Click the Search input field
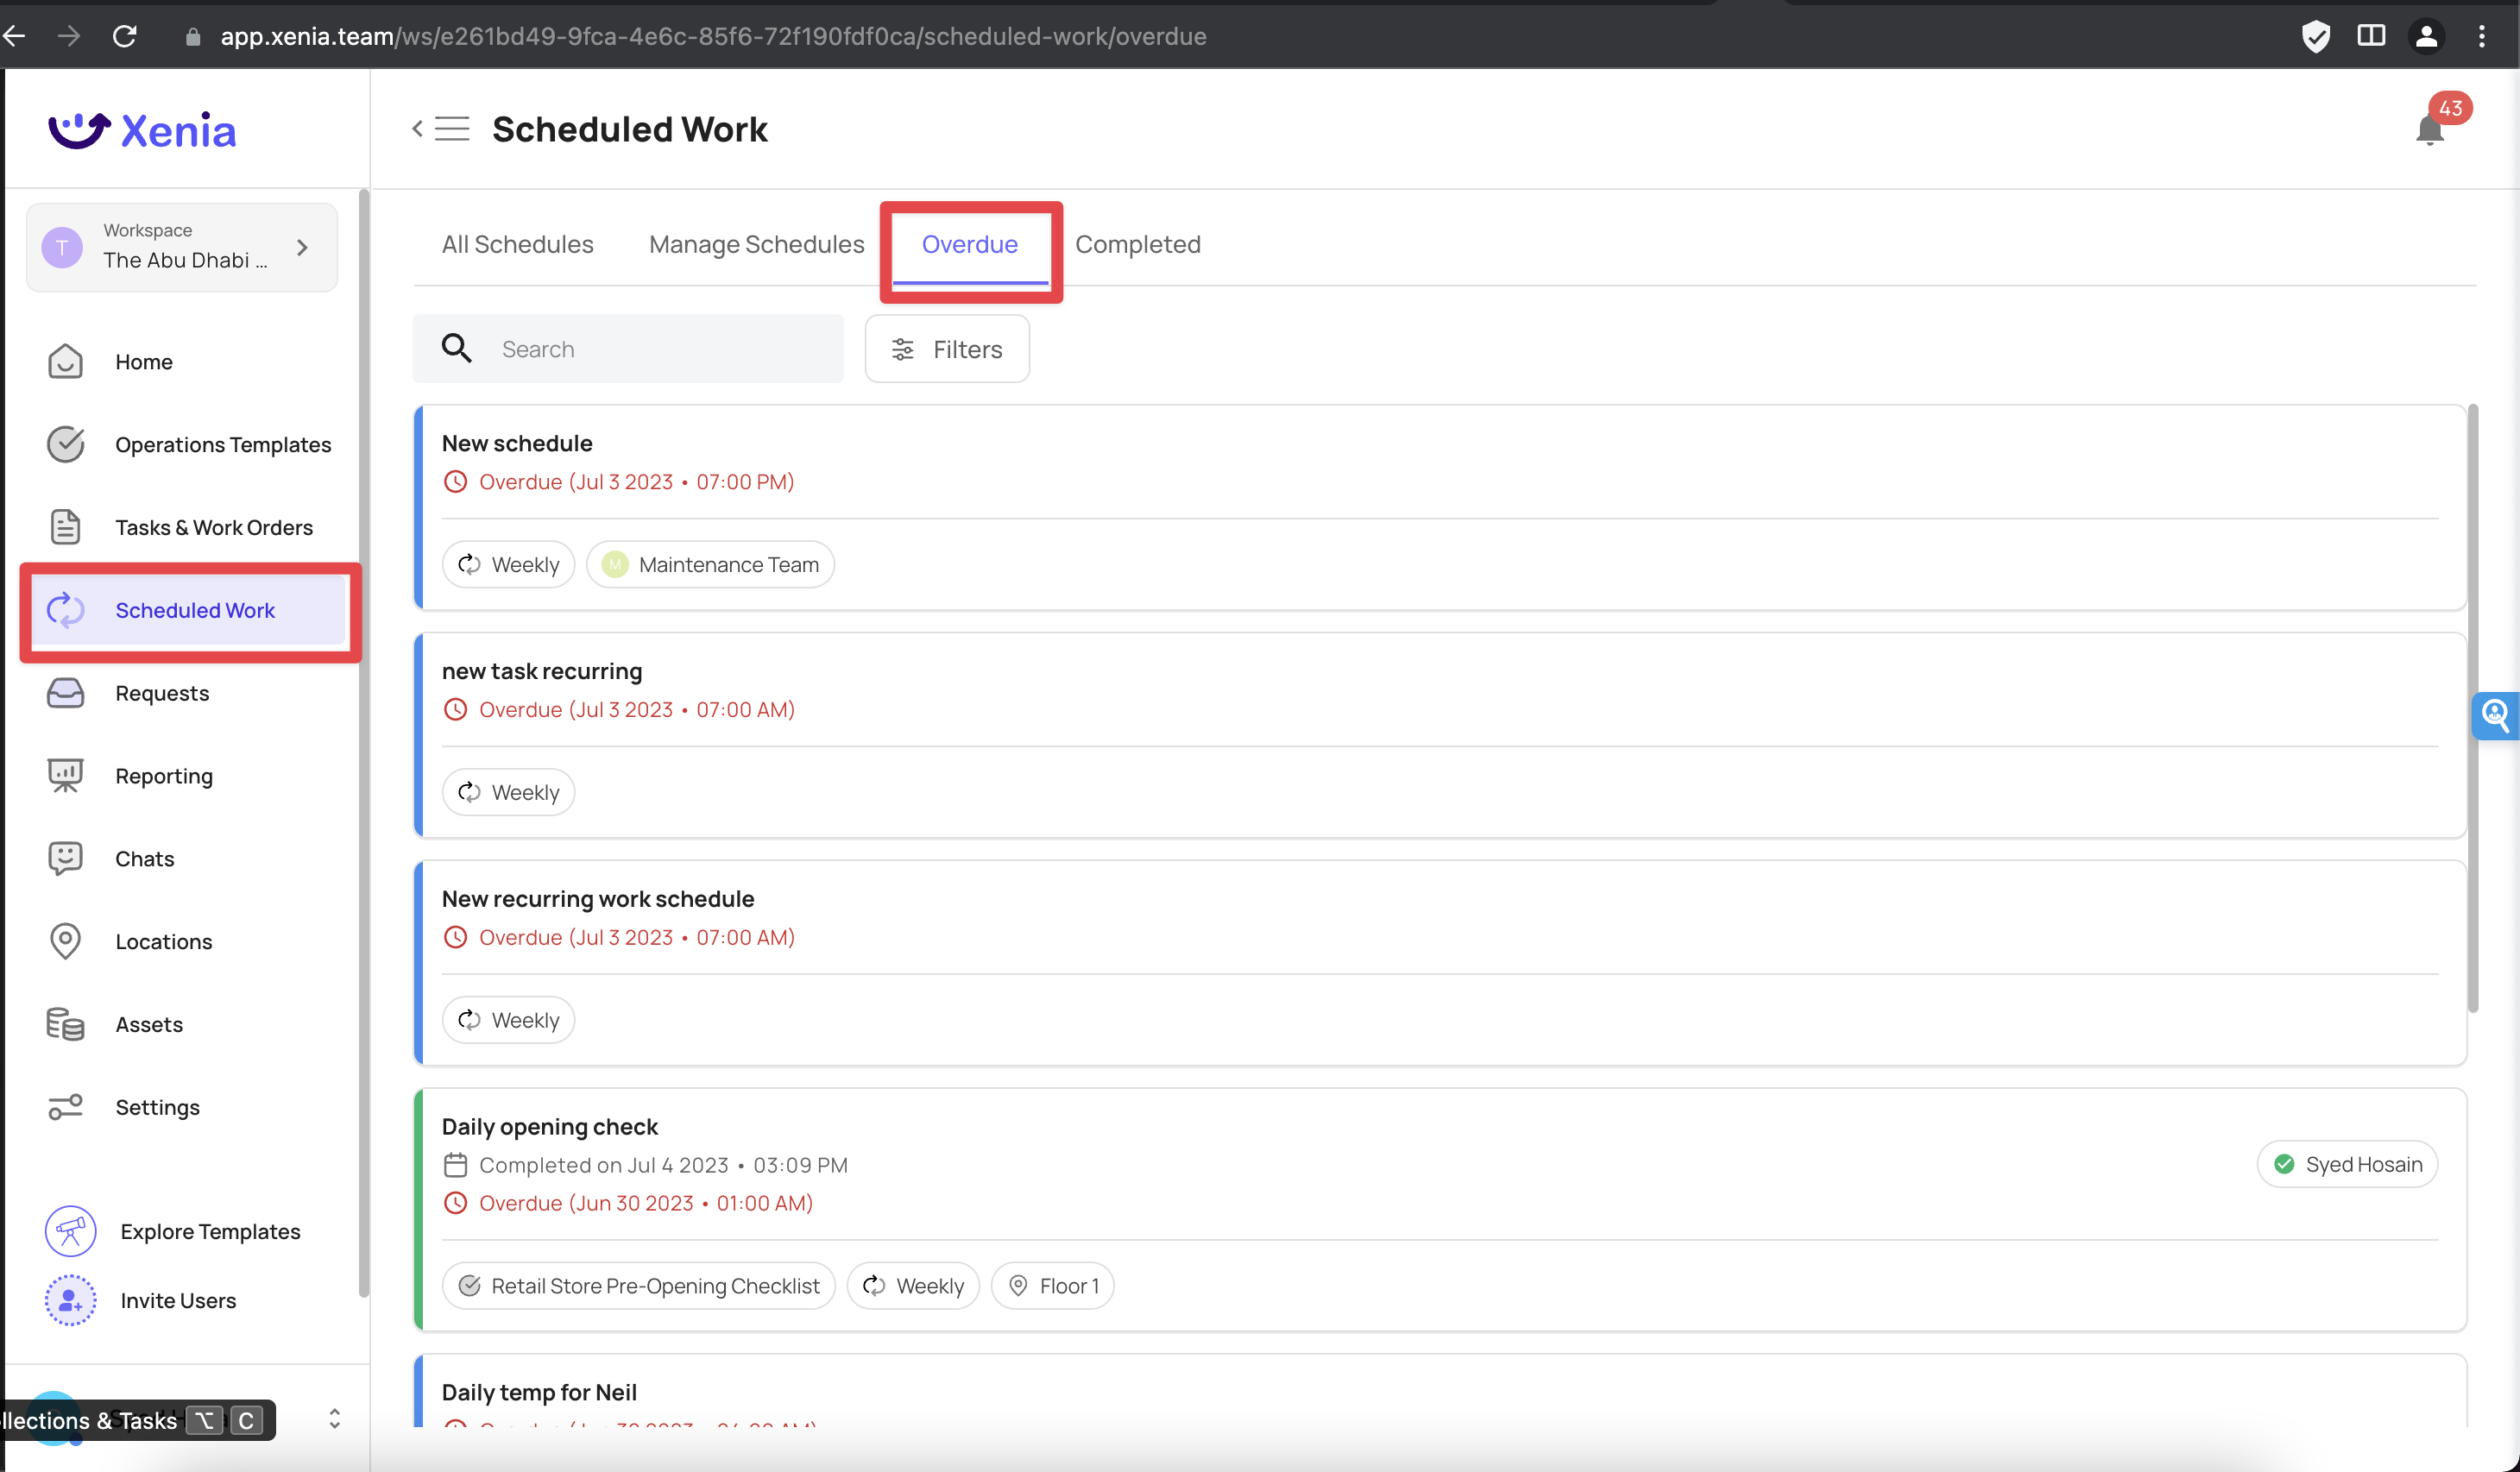The height and width of the screenshot is (1472, 2520). (628, 349)
